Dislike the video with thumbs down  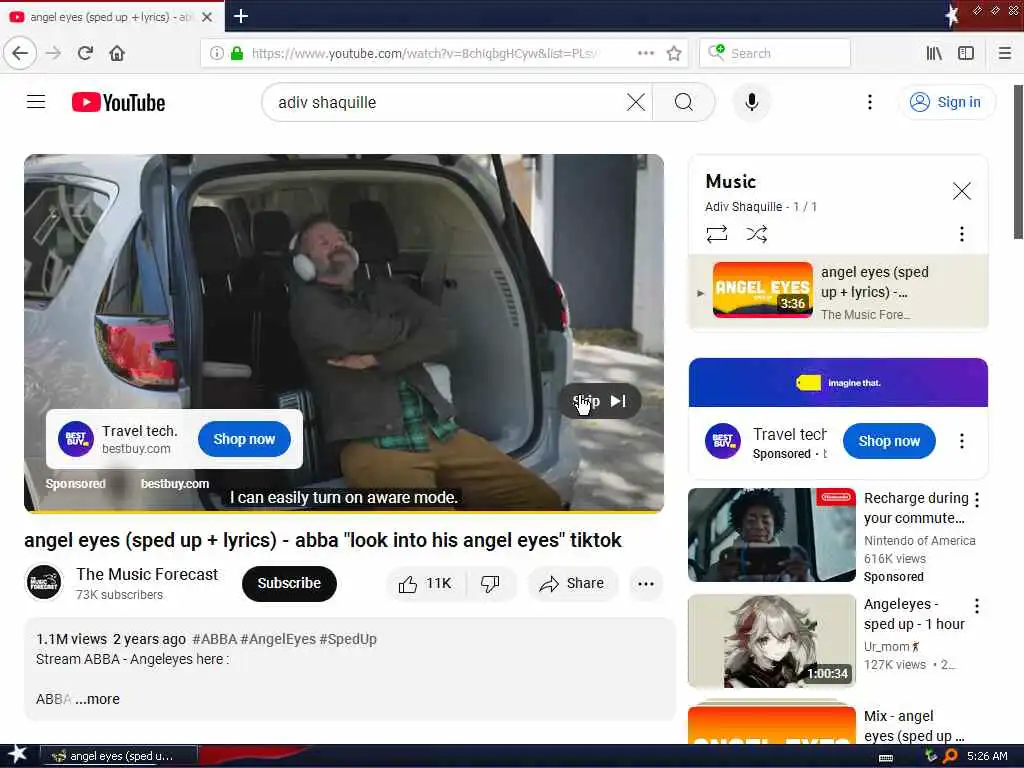point(490,584)
